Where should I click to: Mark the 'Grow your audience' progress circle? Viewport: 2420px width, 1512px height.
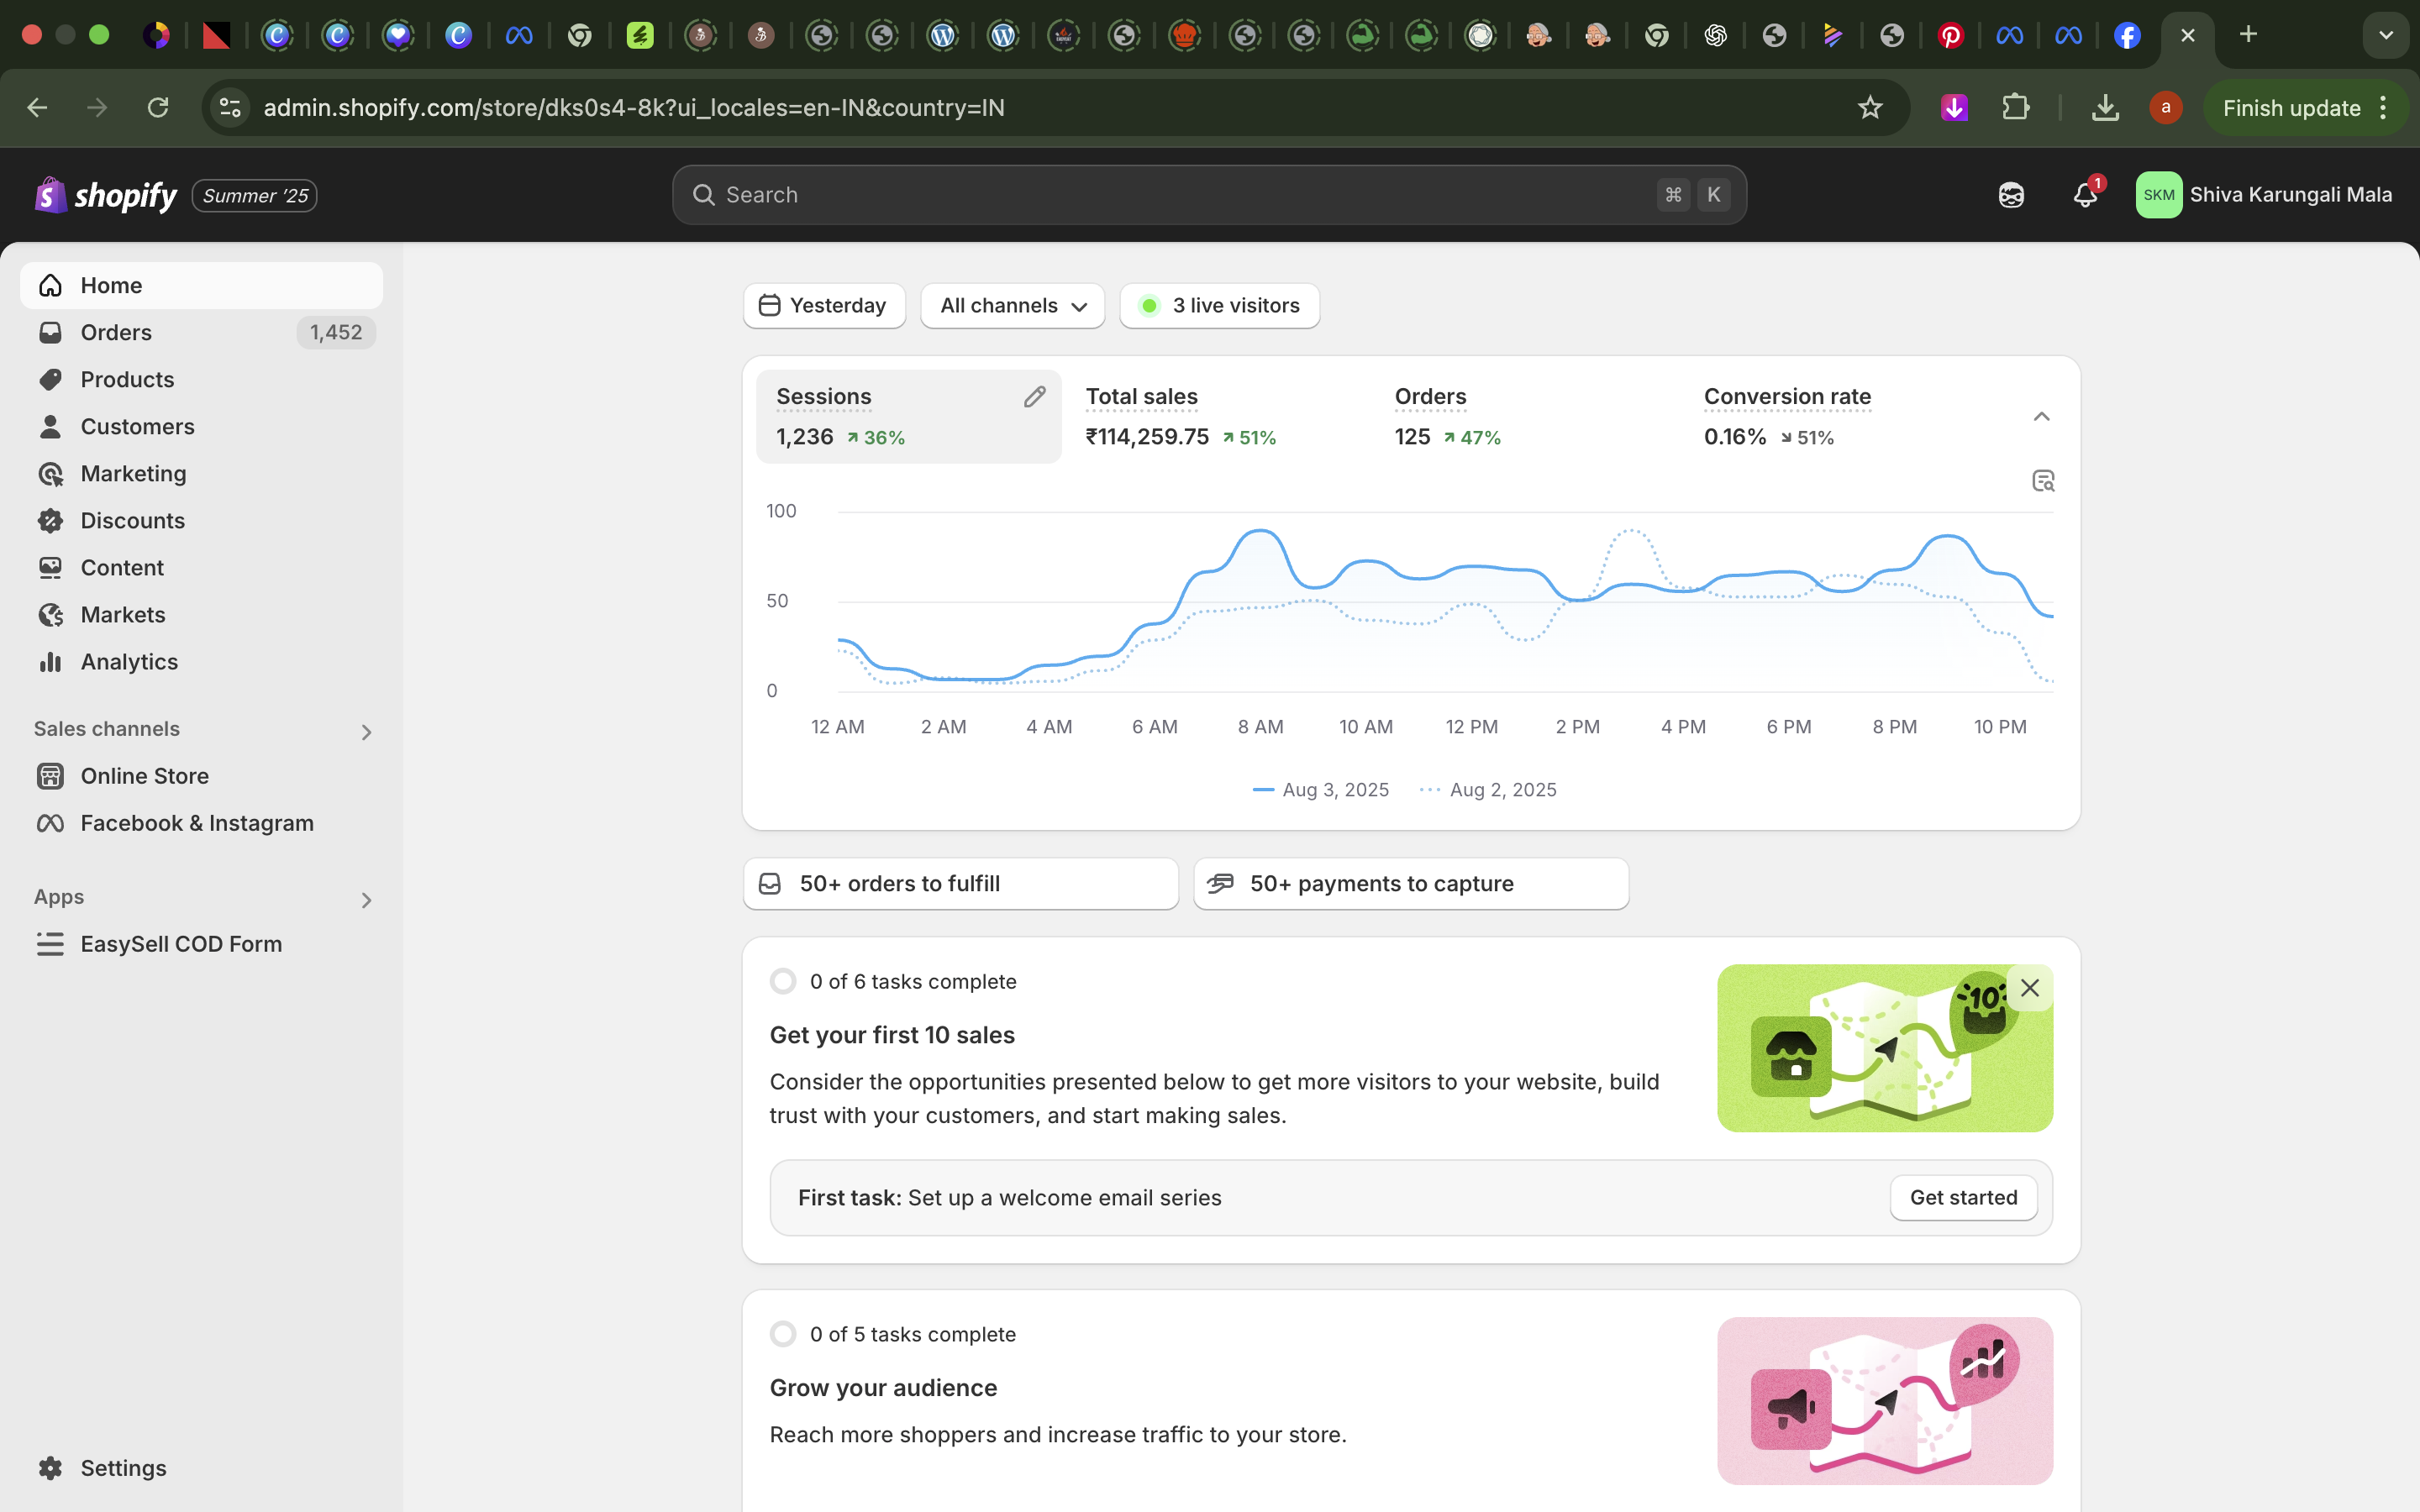click(x=783, y=1333)
